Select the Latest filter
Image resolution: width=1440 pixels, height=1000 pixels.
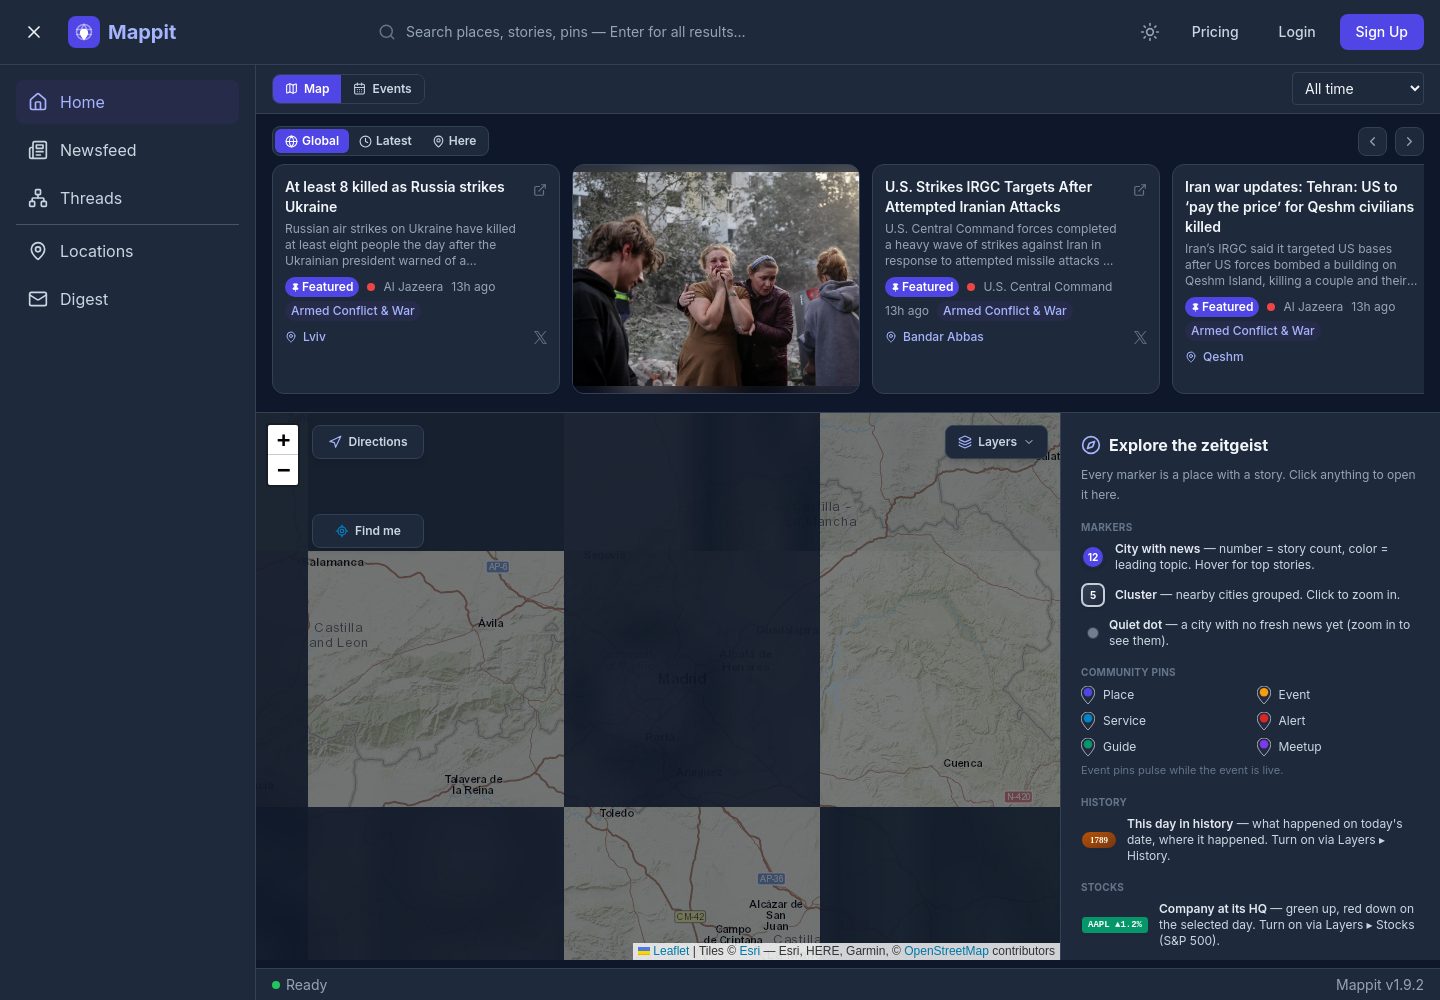pos(386,141)
